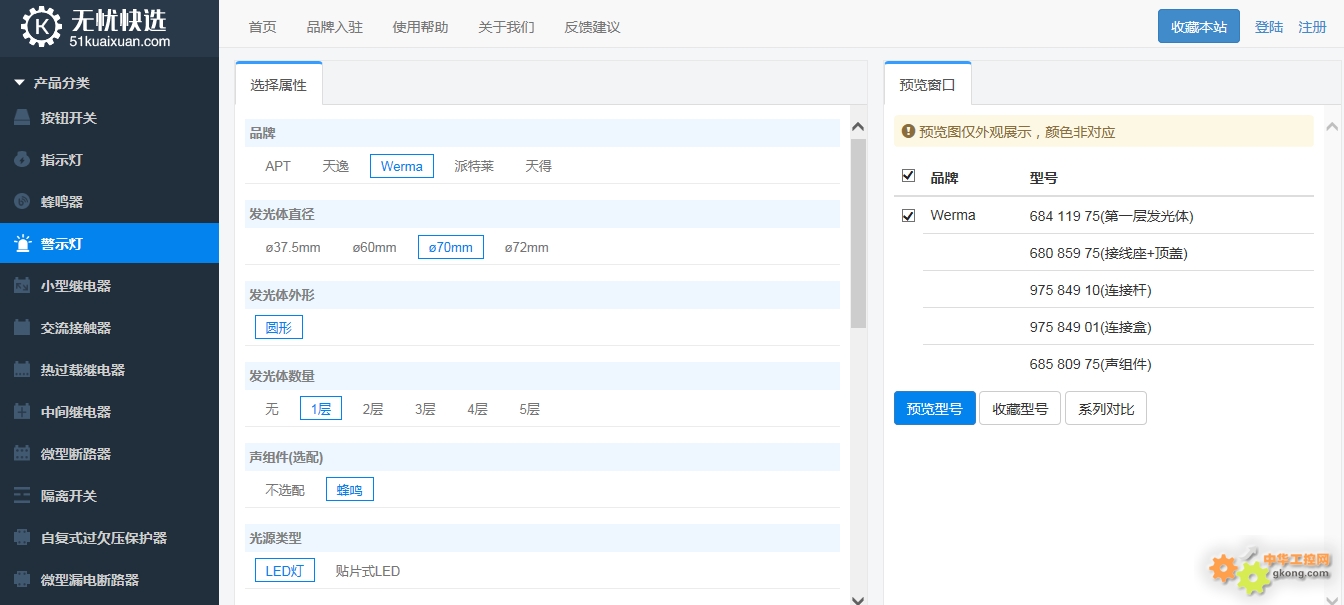Click the 无忧快选 gear logo icon
Image resolution: width=1344 pixels, height=605 pixels.
[41, 27]
